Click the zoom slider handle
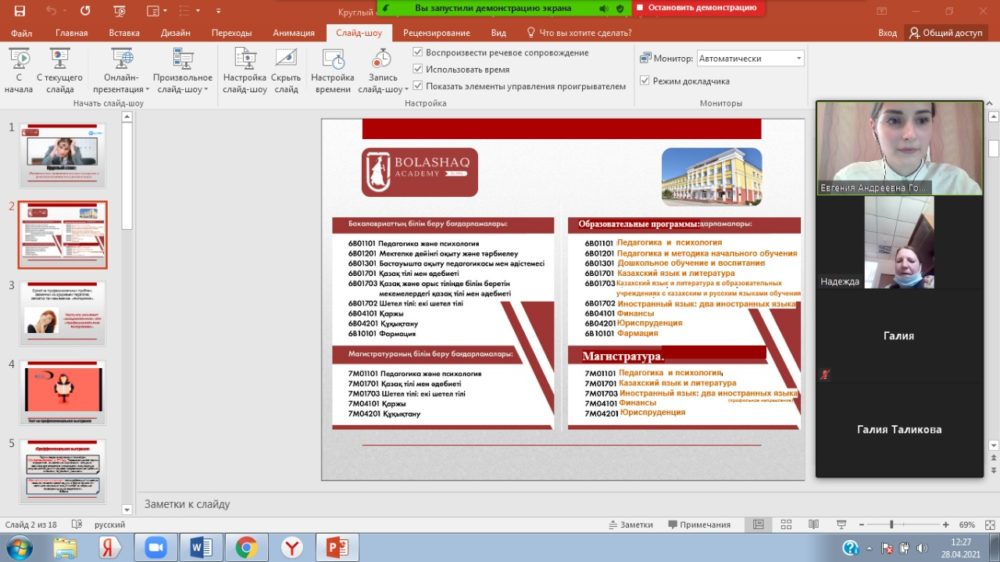1000x562 pixels. coord(892,524)
